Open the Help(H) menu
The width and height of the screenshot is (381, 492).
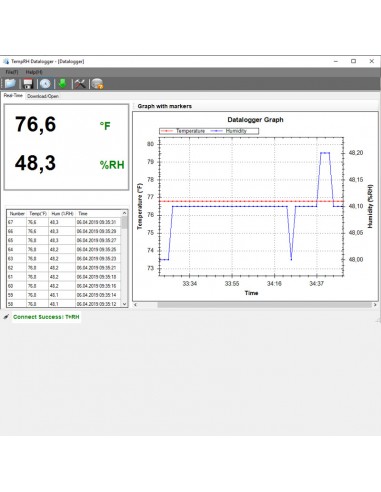34,72
